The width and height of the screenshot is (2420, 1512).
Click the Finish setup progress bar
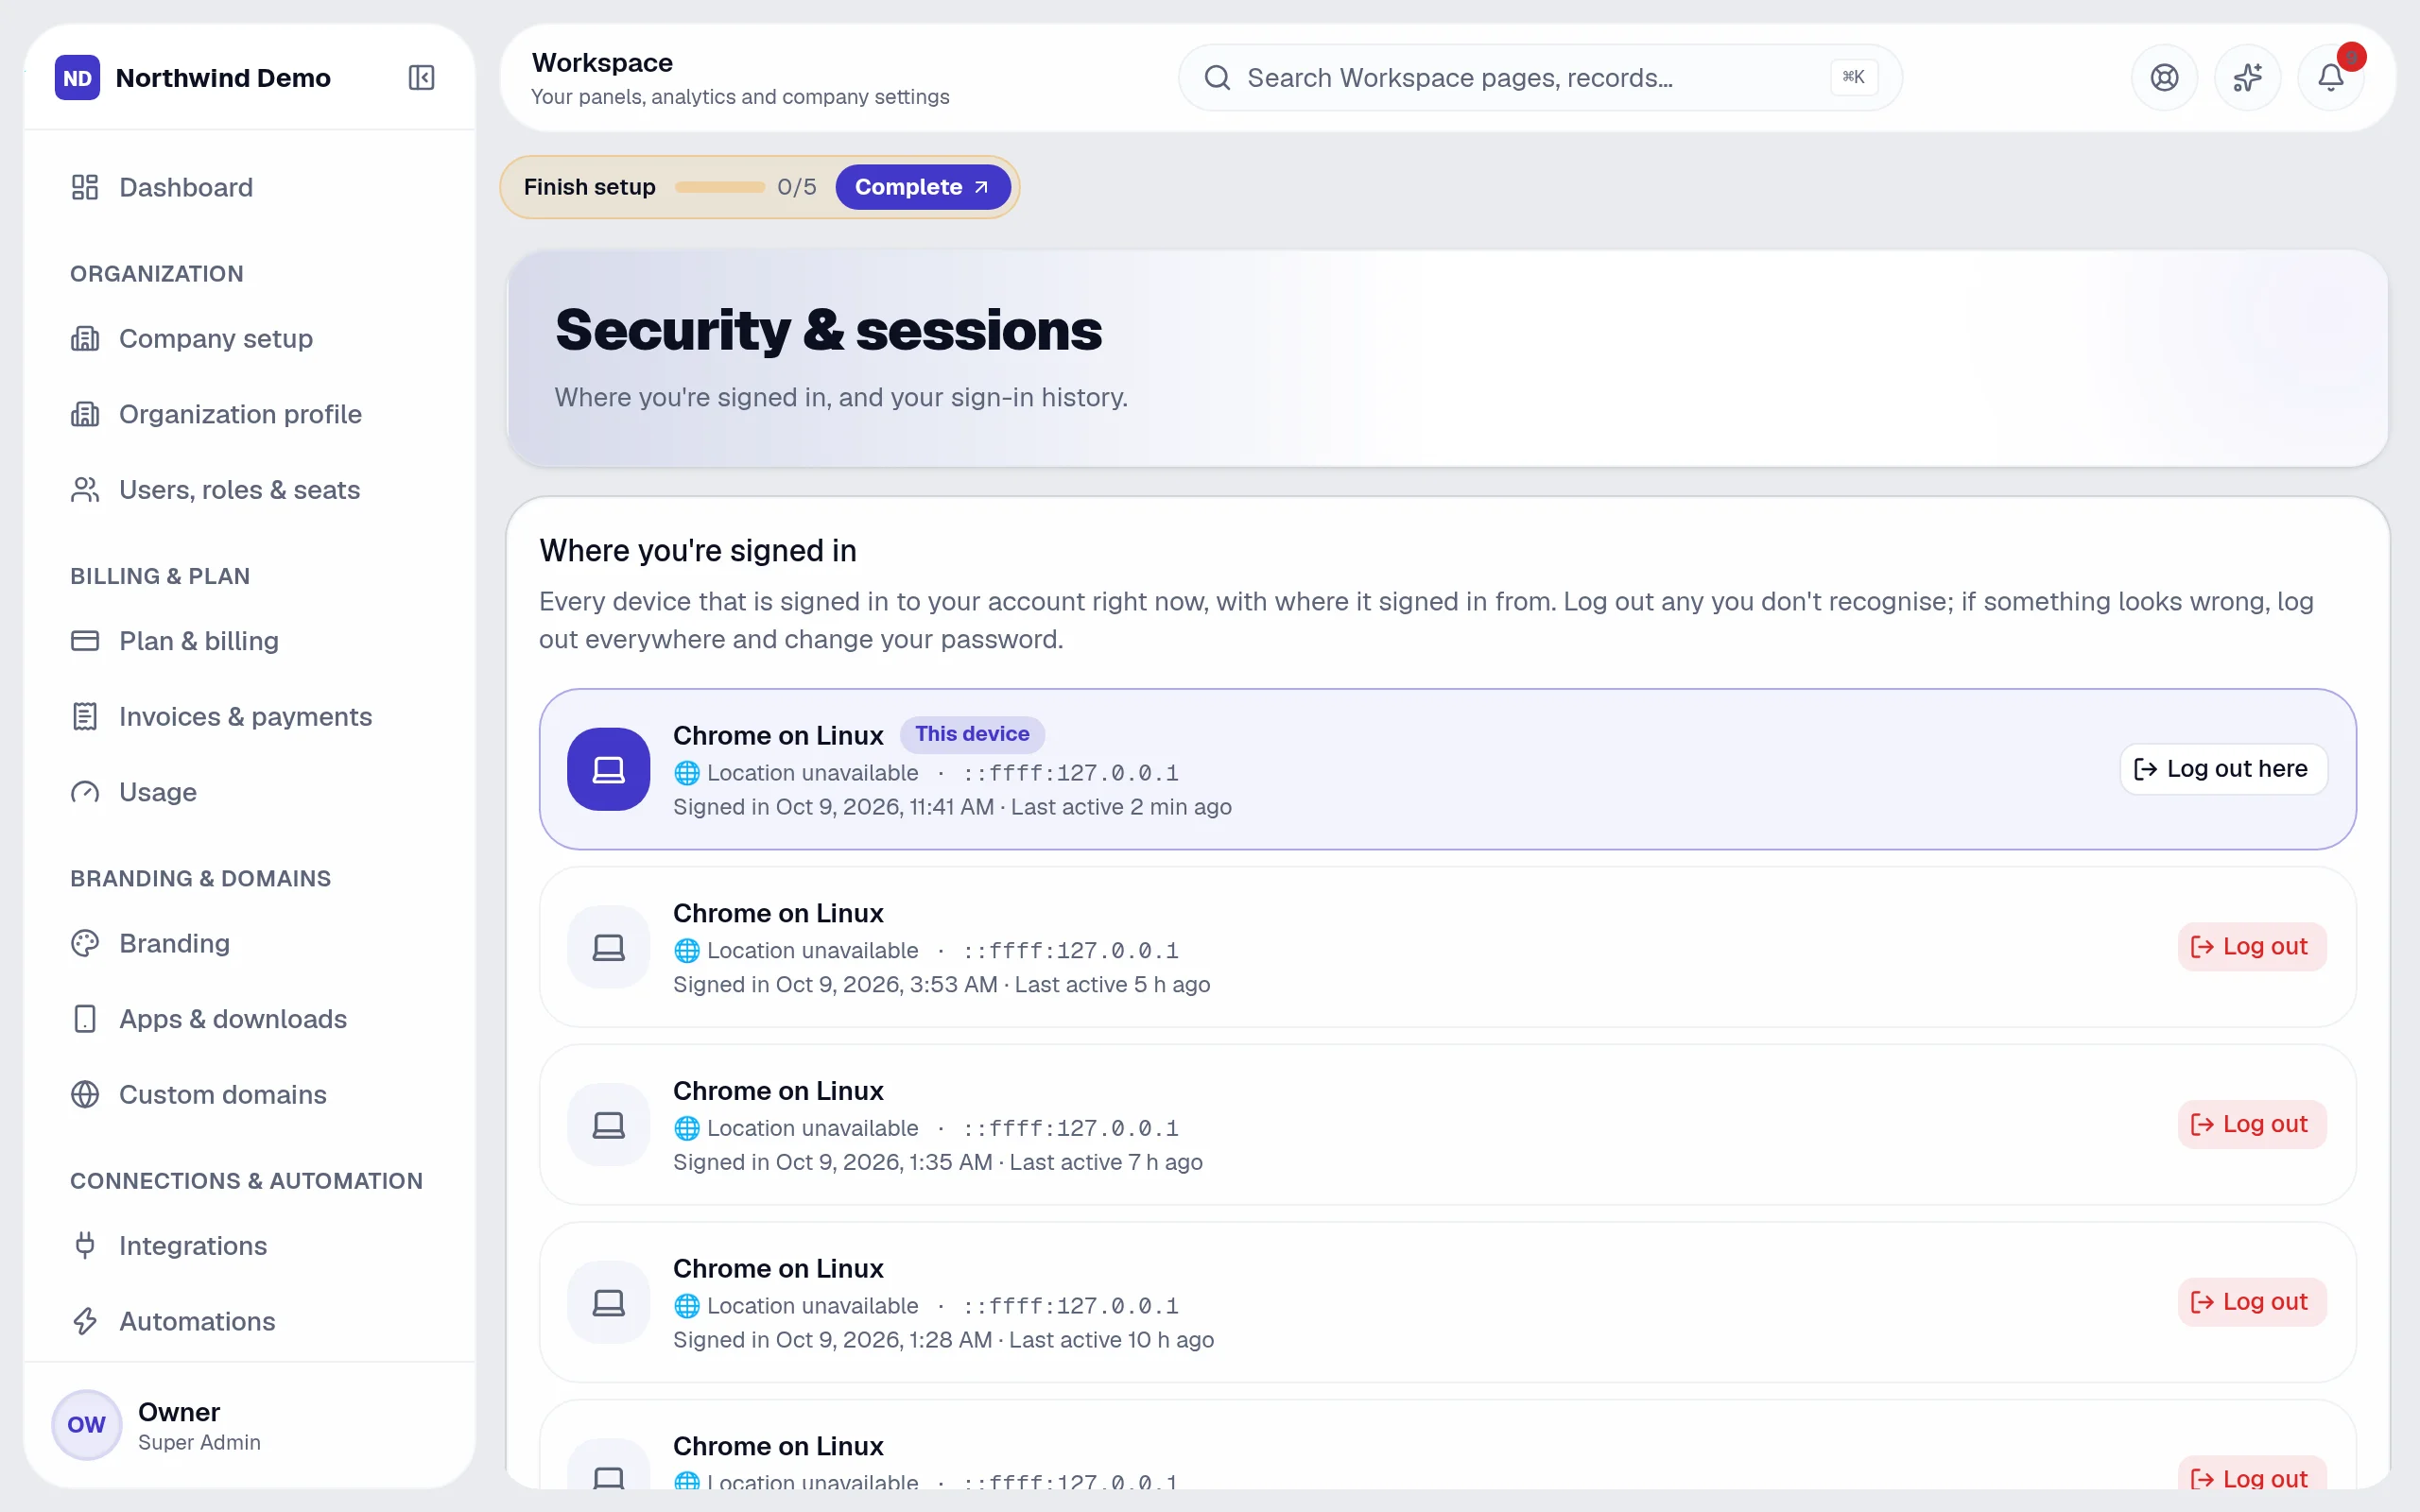click(x=719, y=187)
